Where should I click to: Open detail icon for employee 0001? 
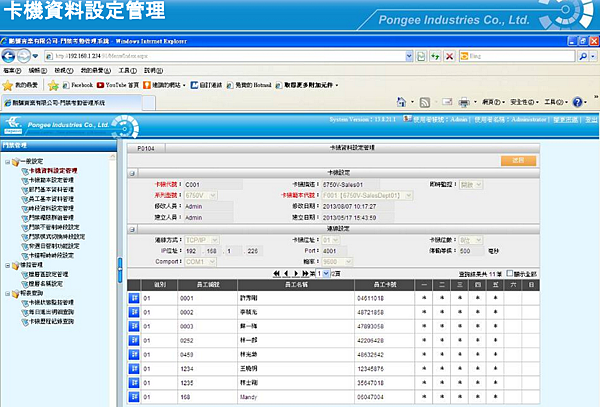coord(134,298)
